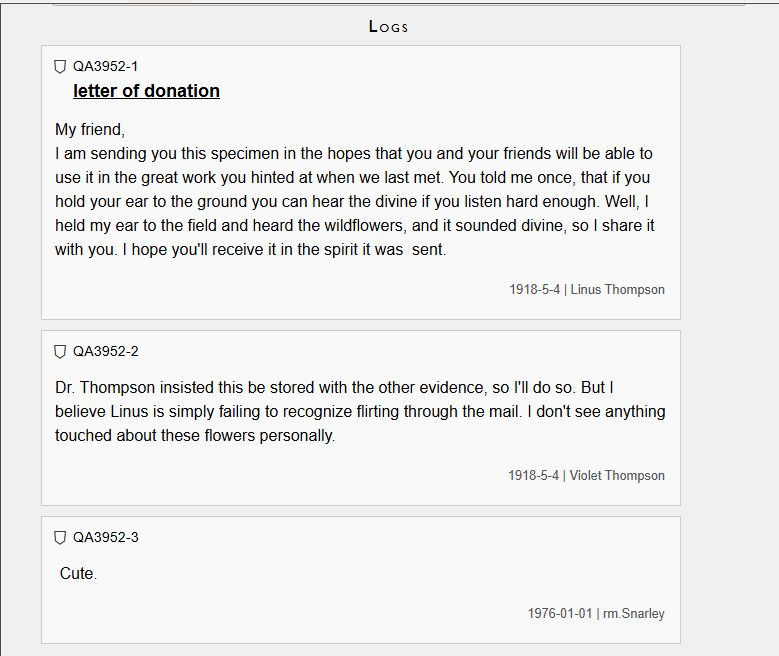
Task: Click the shield icon beside QA3952-1
Action: pyautogui.click(x=60, y=67)
